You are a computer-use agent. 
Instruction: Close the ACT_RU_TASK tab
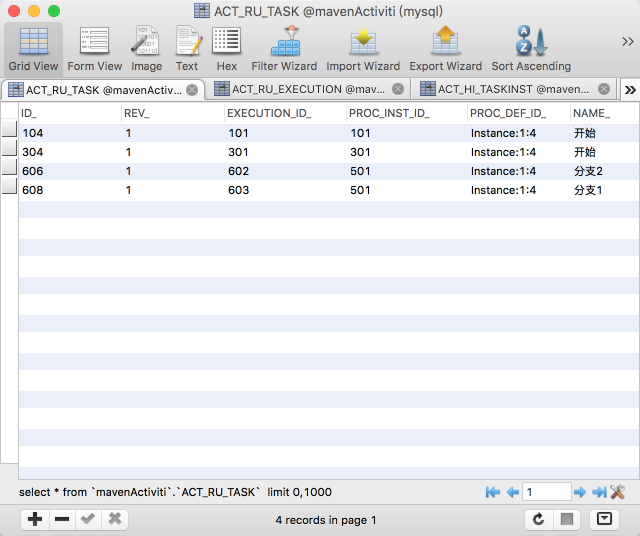[x=192, y=89]
